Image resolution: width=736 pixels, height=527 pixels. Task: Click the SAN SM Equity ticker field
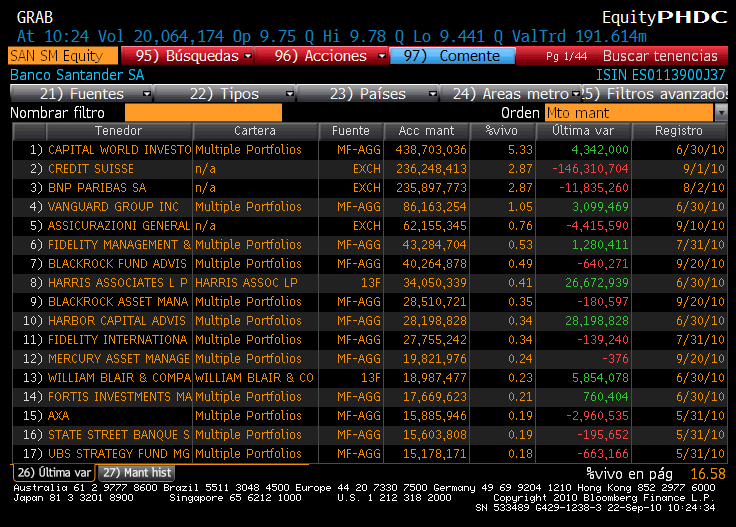click(63, 56)
